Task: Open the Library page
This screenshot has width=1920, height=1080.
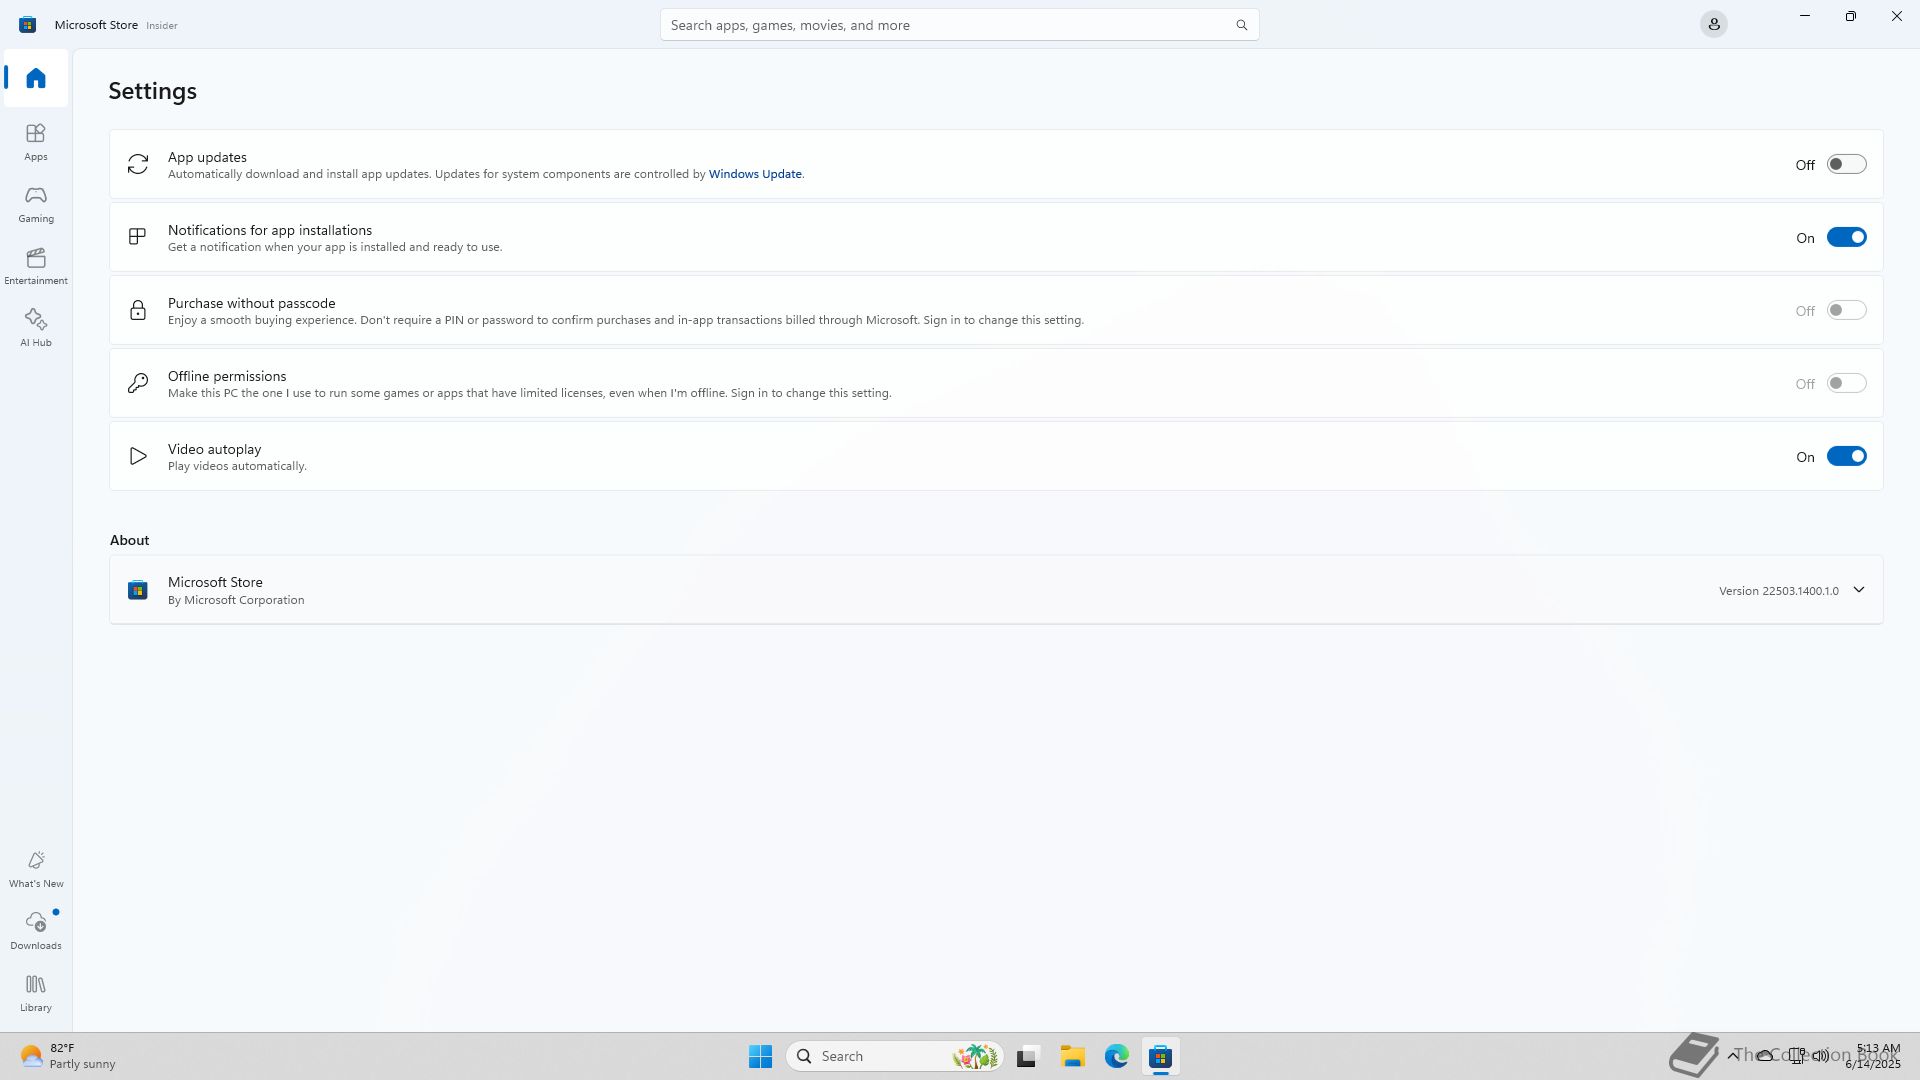Action: 36,992
